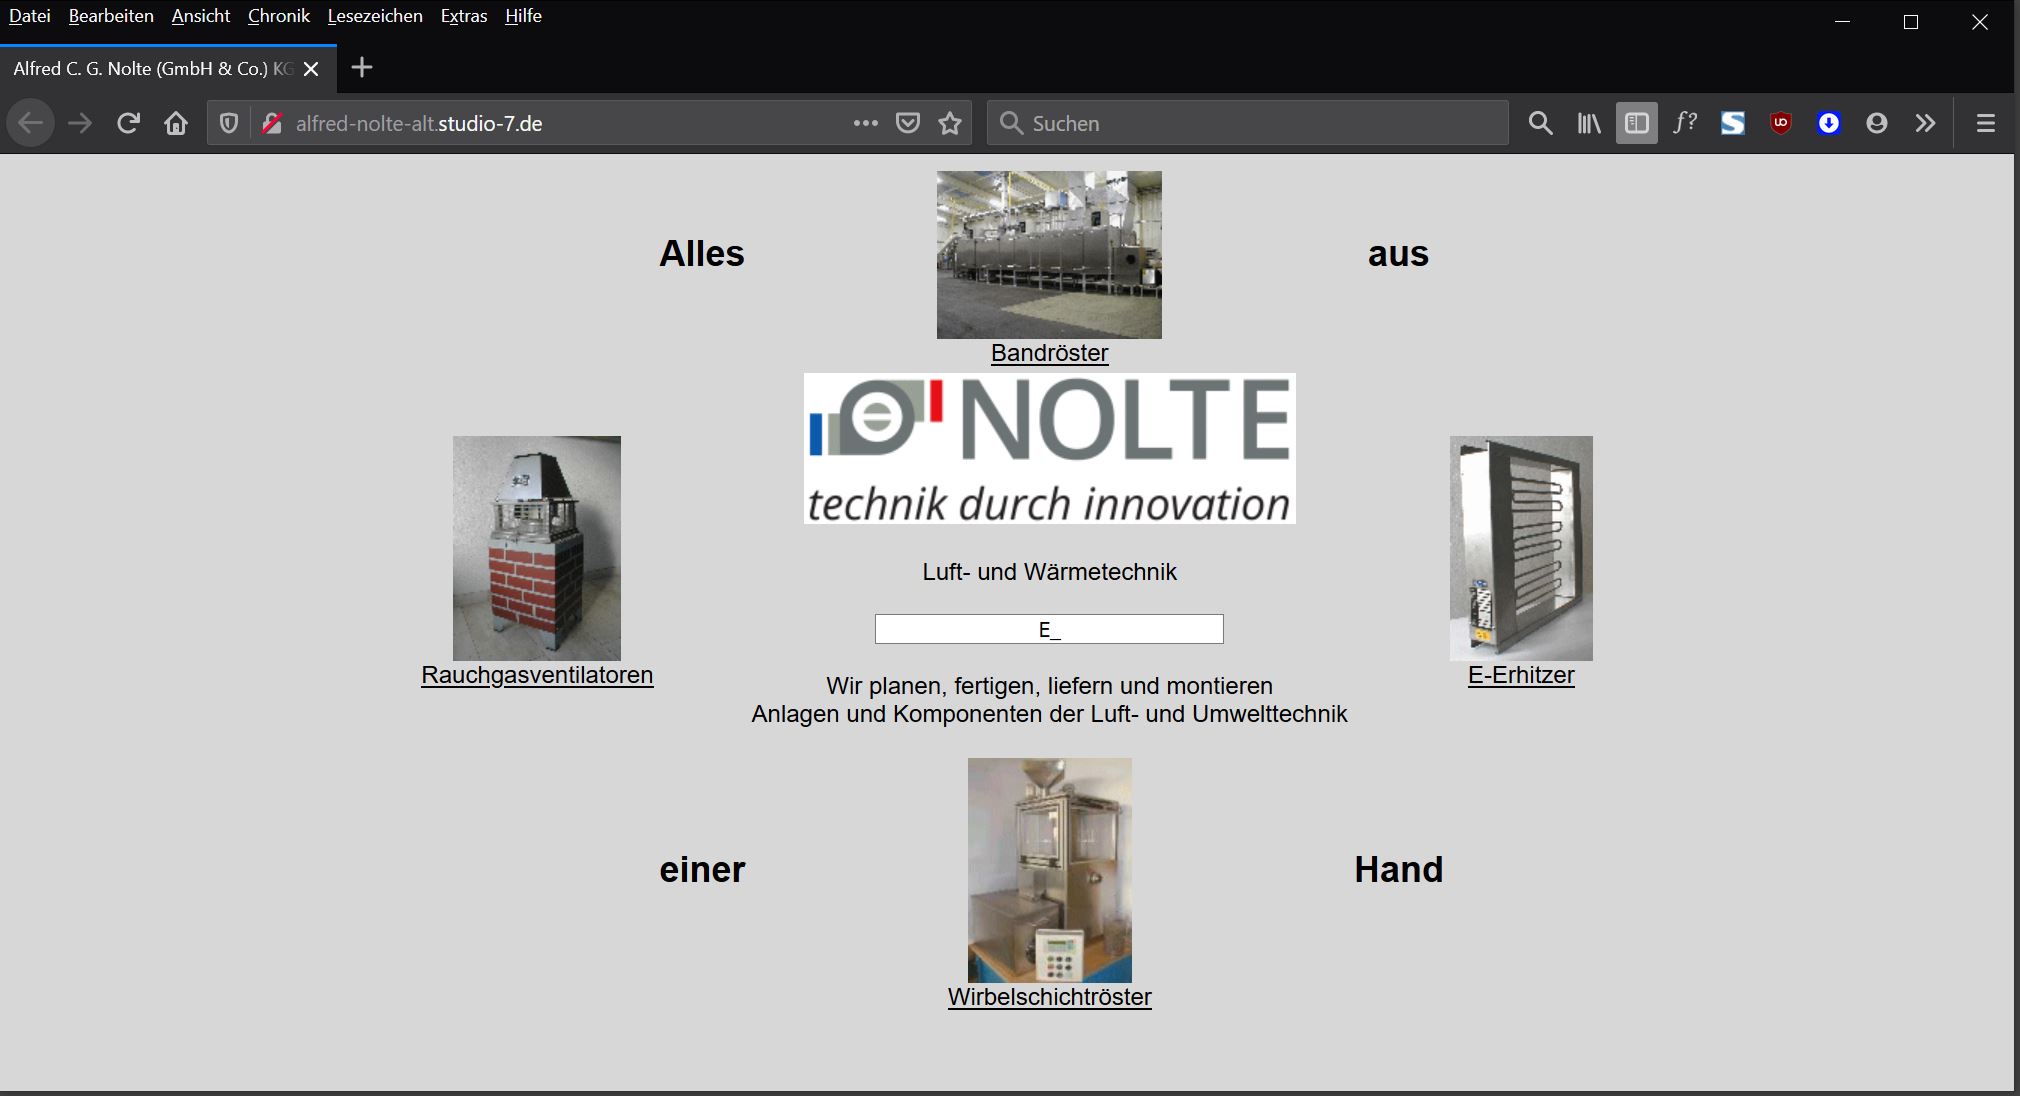Open the tracking protection shield icon
Screen dimensions: 2020x1096
(229, 123)
